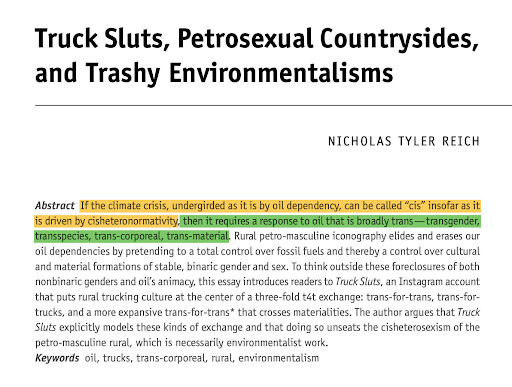This screenshot has height=387, width=512.
Task: Click the keyword "trans-corporeal" in keywords line
Action: (x=171, y=358)
